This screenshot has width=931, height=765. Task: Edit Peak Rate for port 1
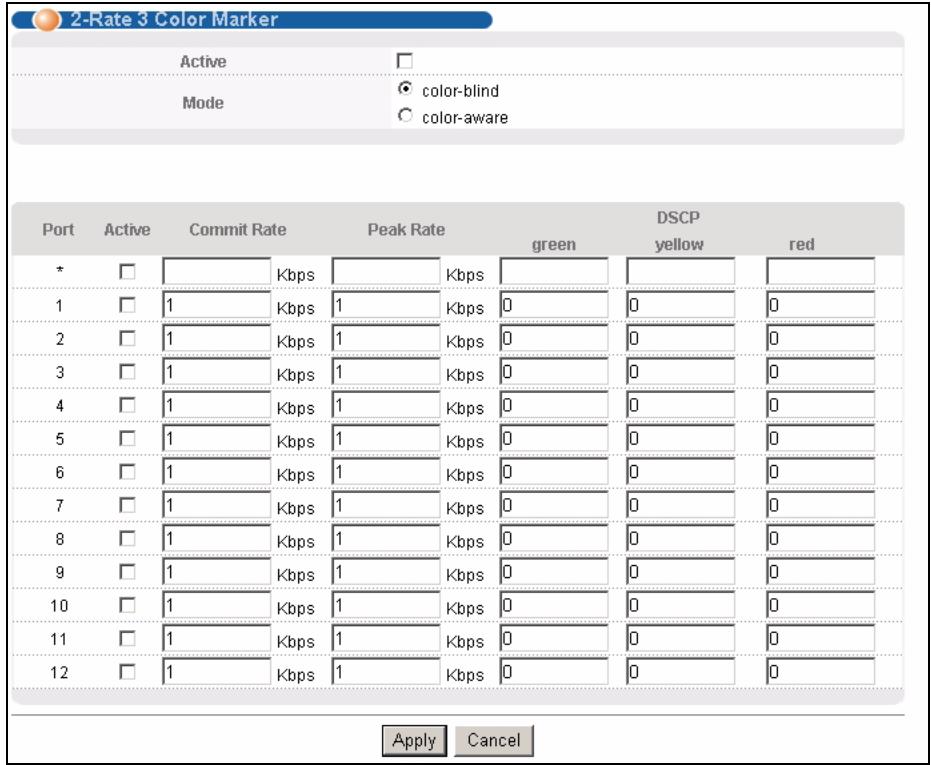[386, 305]
